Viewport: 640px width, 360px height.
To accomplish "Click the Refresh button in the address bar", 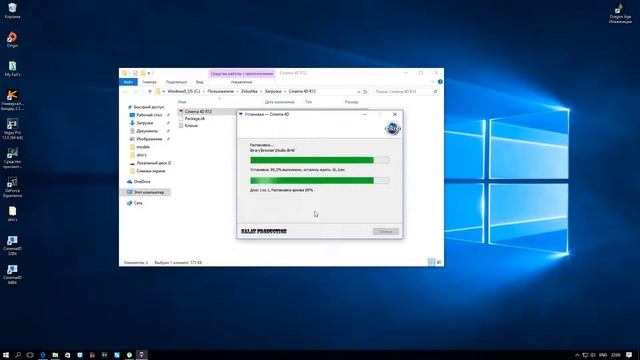I will (365, 92).
